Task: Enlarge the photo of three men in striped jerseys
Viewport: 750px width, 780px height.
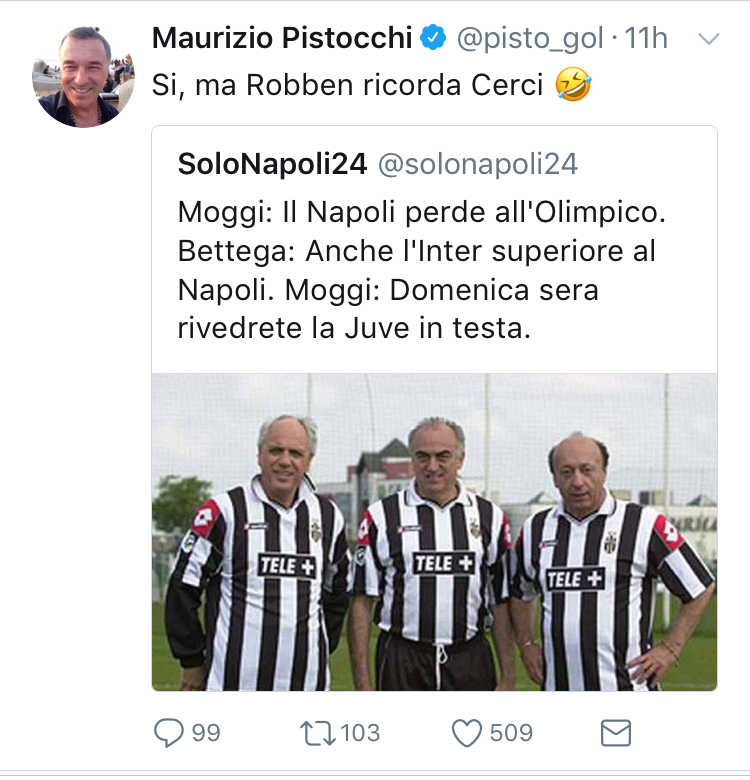Action: point(434,531)
